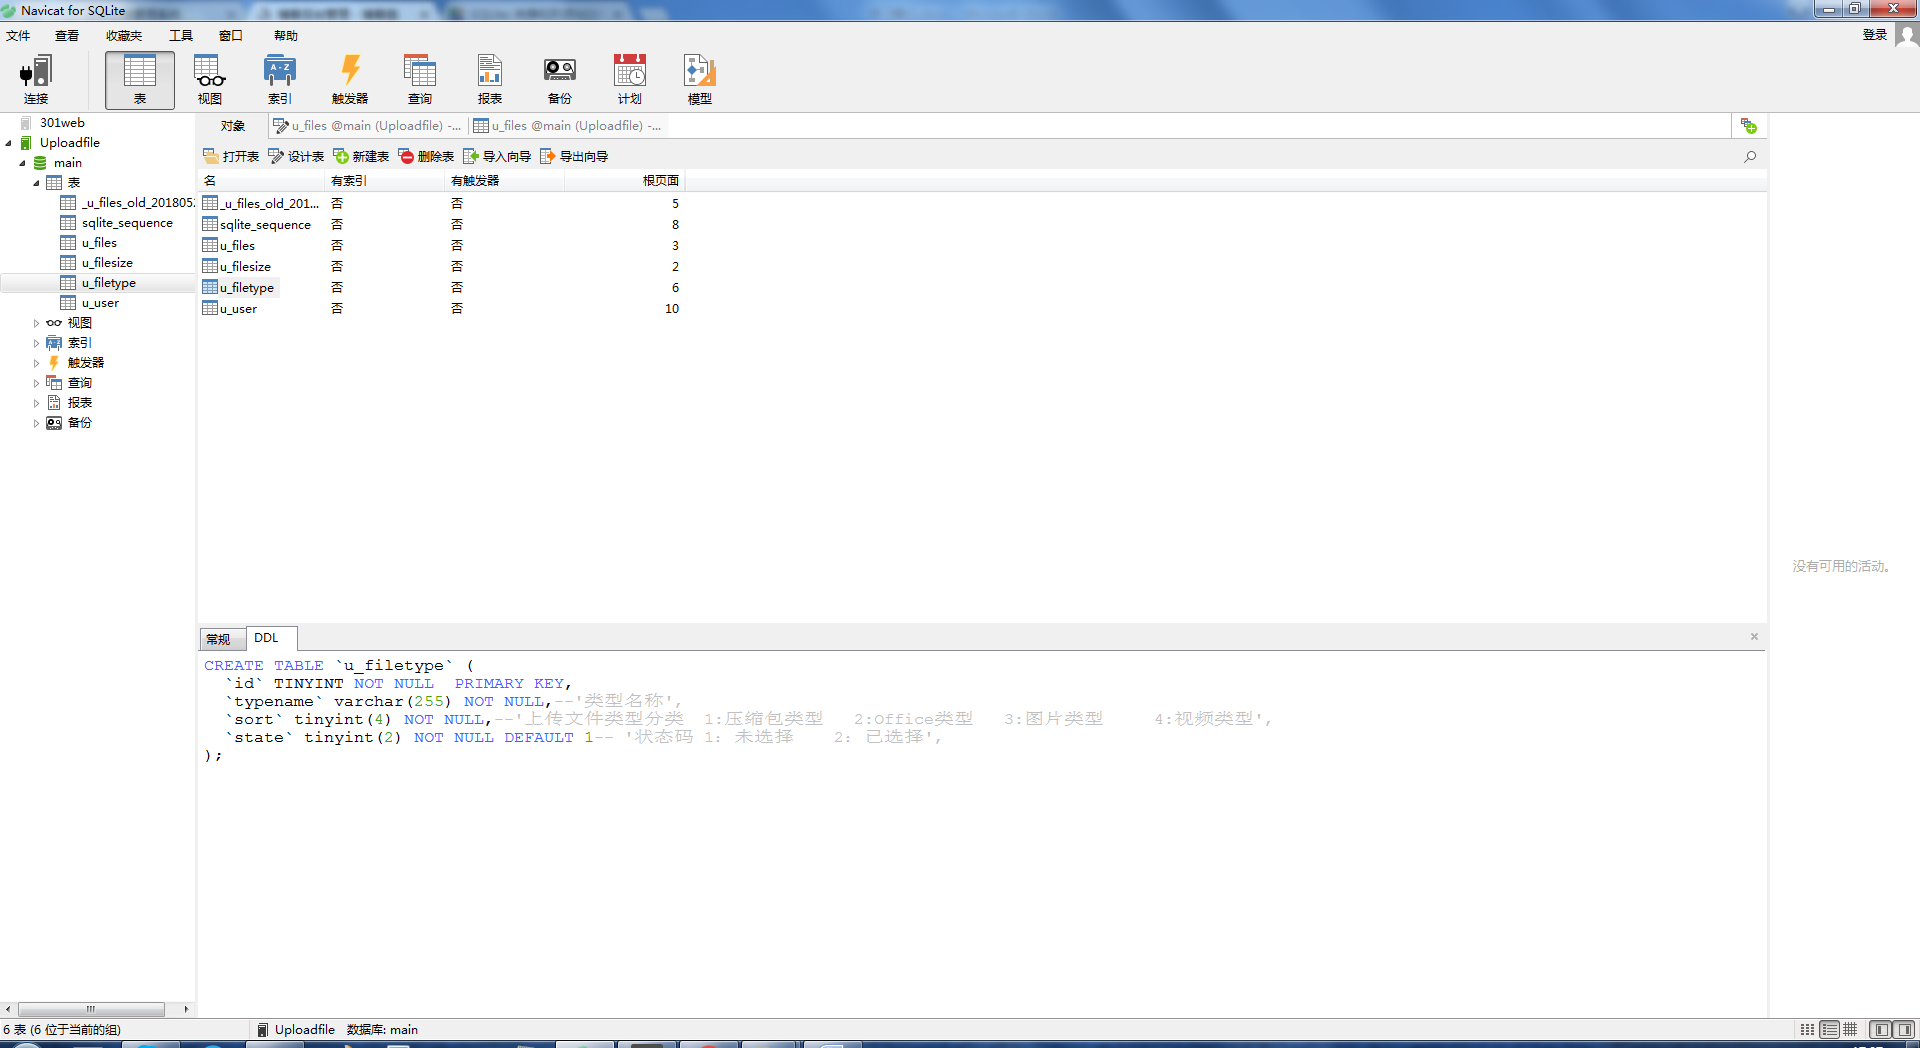Expand the 报表 report tree node
This screenshot has height=1048, width=1920.
tap(36, 403)
